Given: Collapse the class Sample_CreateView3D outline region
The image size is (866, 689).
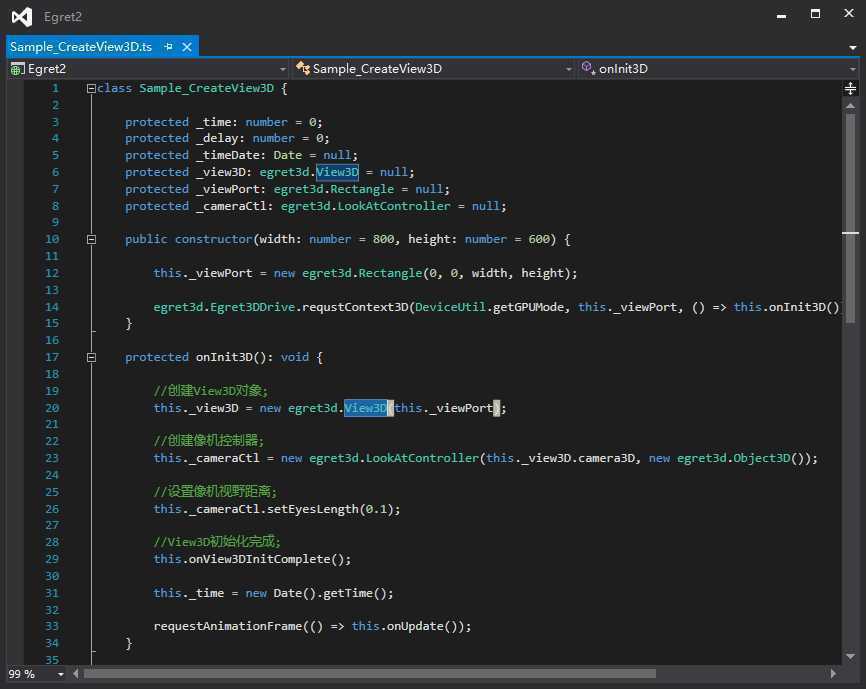Looking at the screenshot, I should 91,88.
